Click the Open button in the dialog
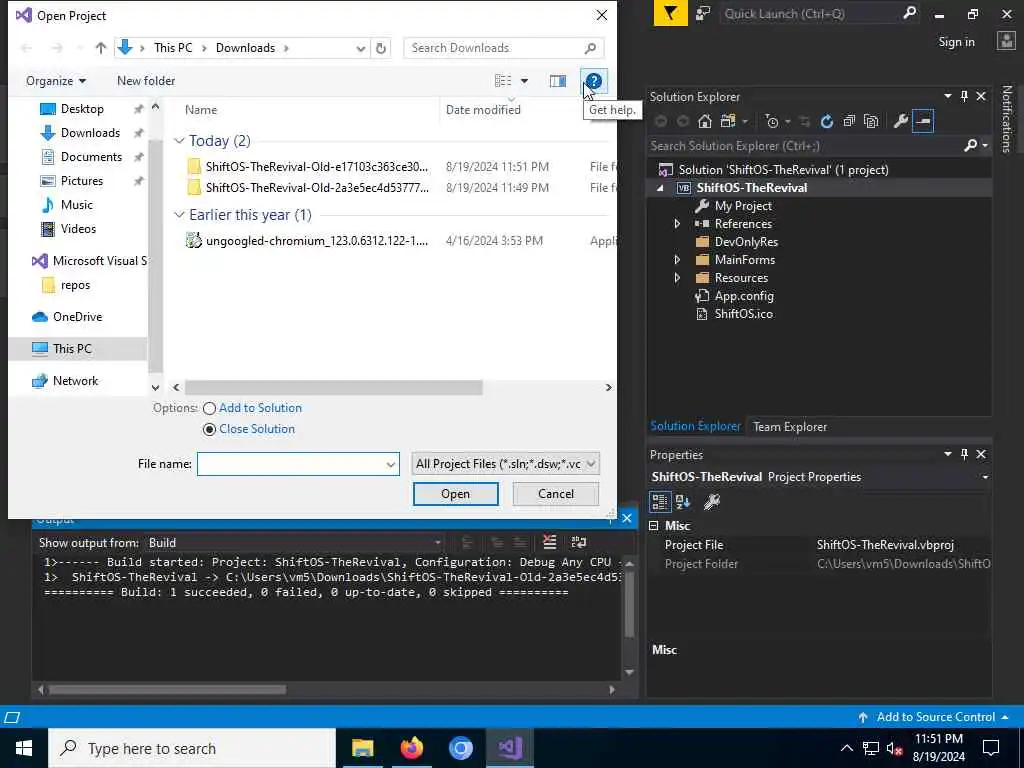 [x=455, y=494]
